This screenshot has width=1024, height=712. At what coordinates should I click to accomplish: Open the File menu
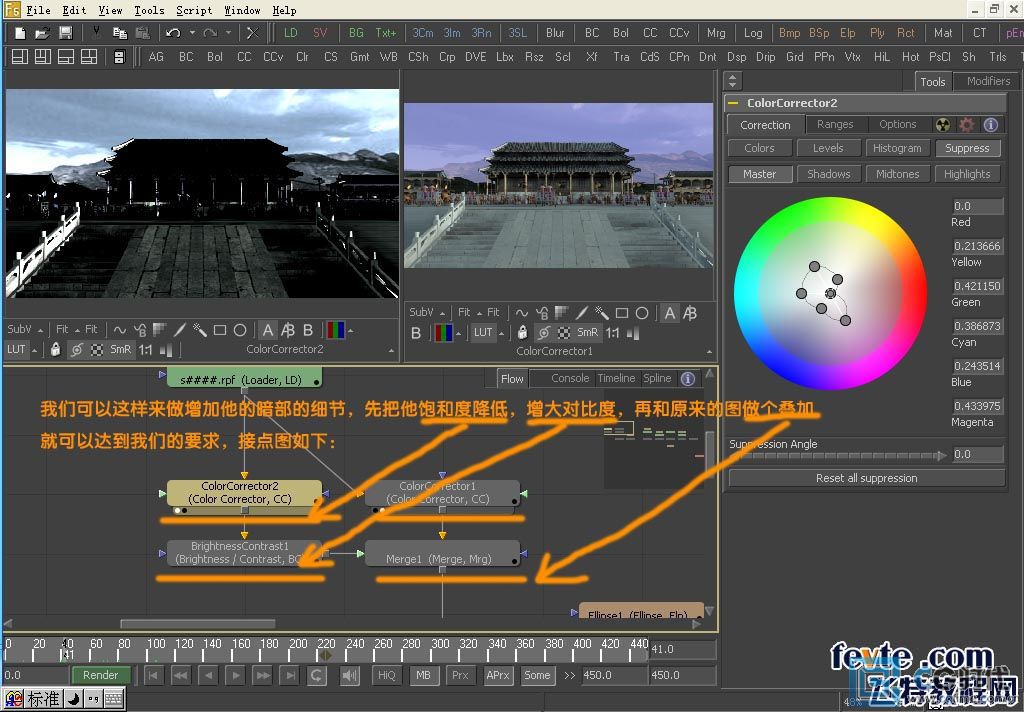pos(38,10)
